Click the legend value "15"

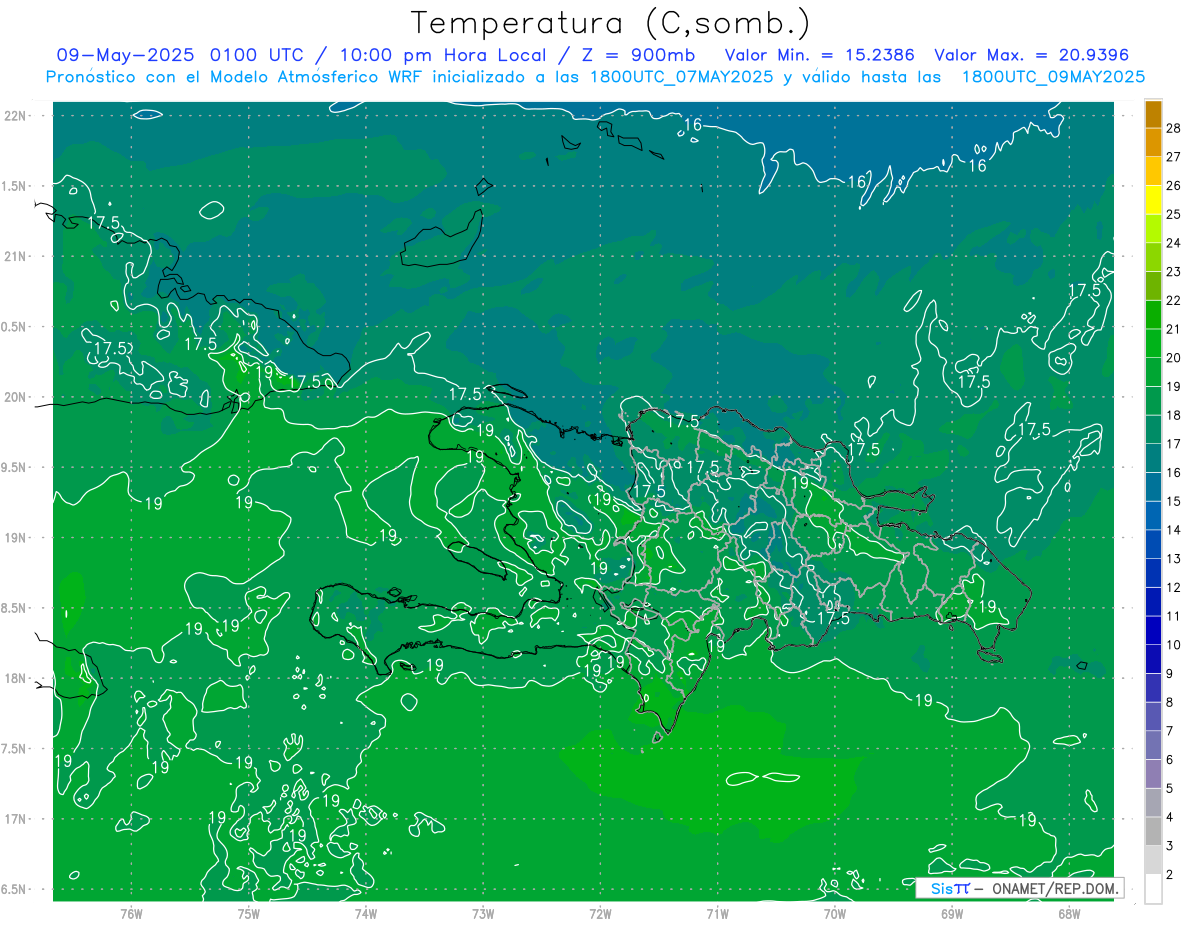coord(1174,501)
